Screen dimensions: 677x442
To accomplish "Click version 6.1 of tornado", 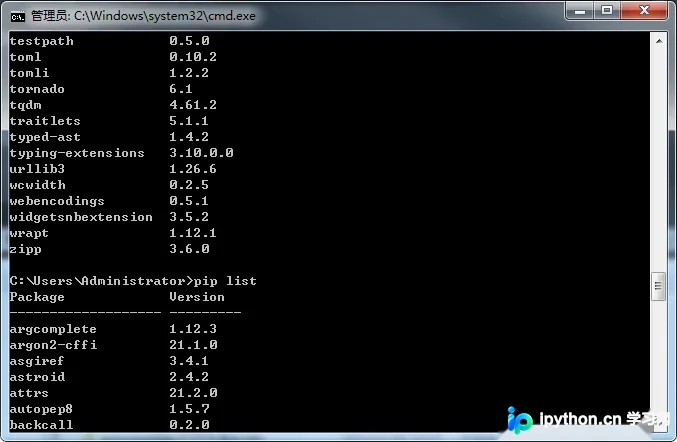I will pyautogui.click(x=181, y=89).
